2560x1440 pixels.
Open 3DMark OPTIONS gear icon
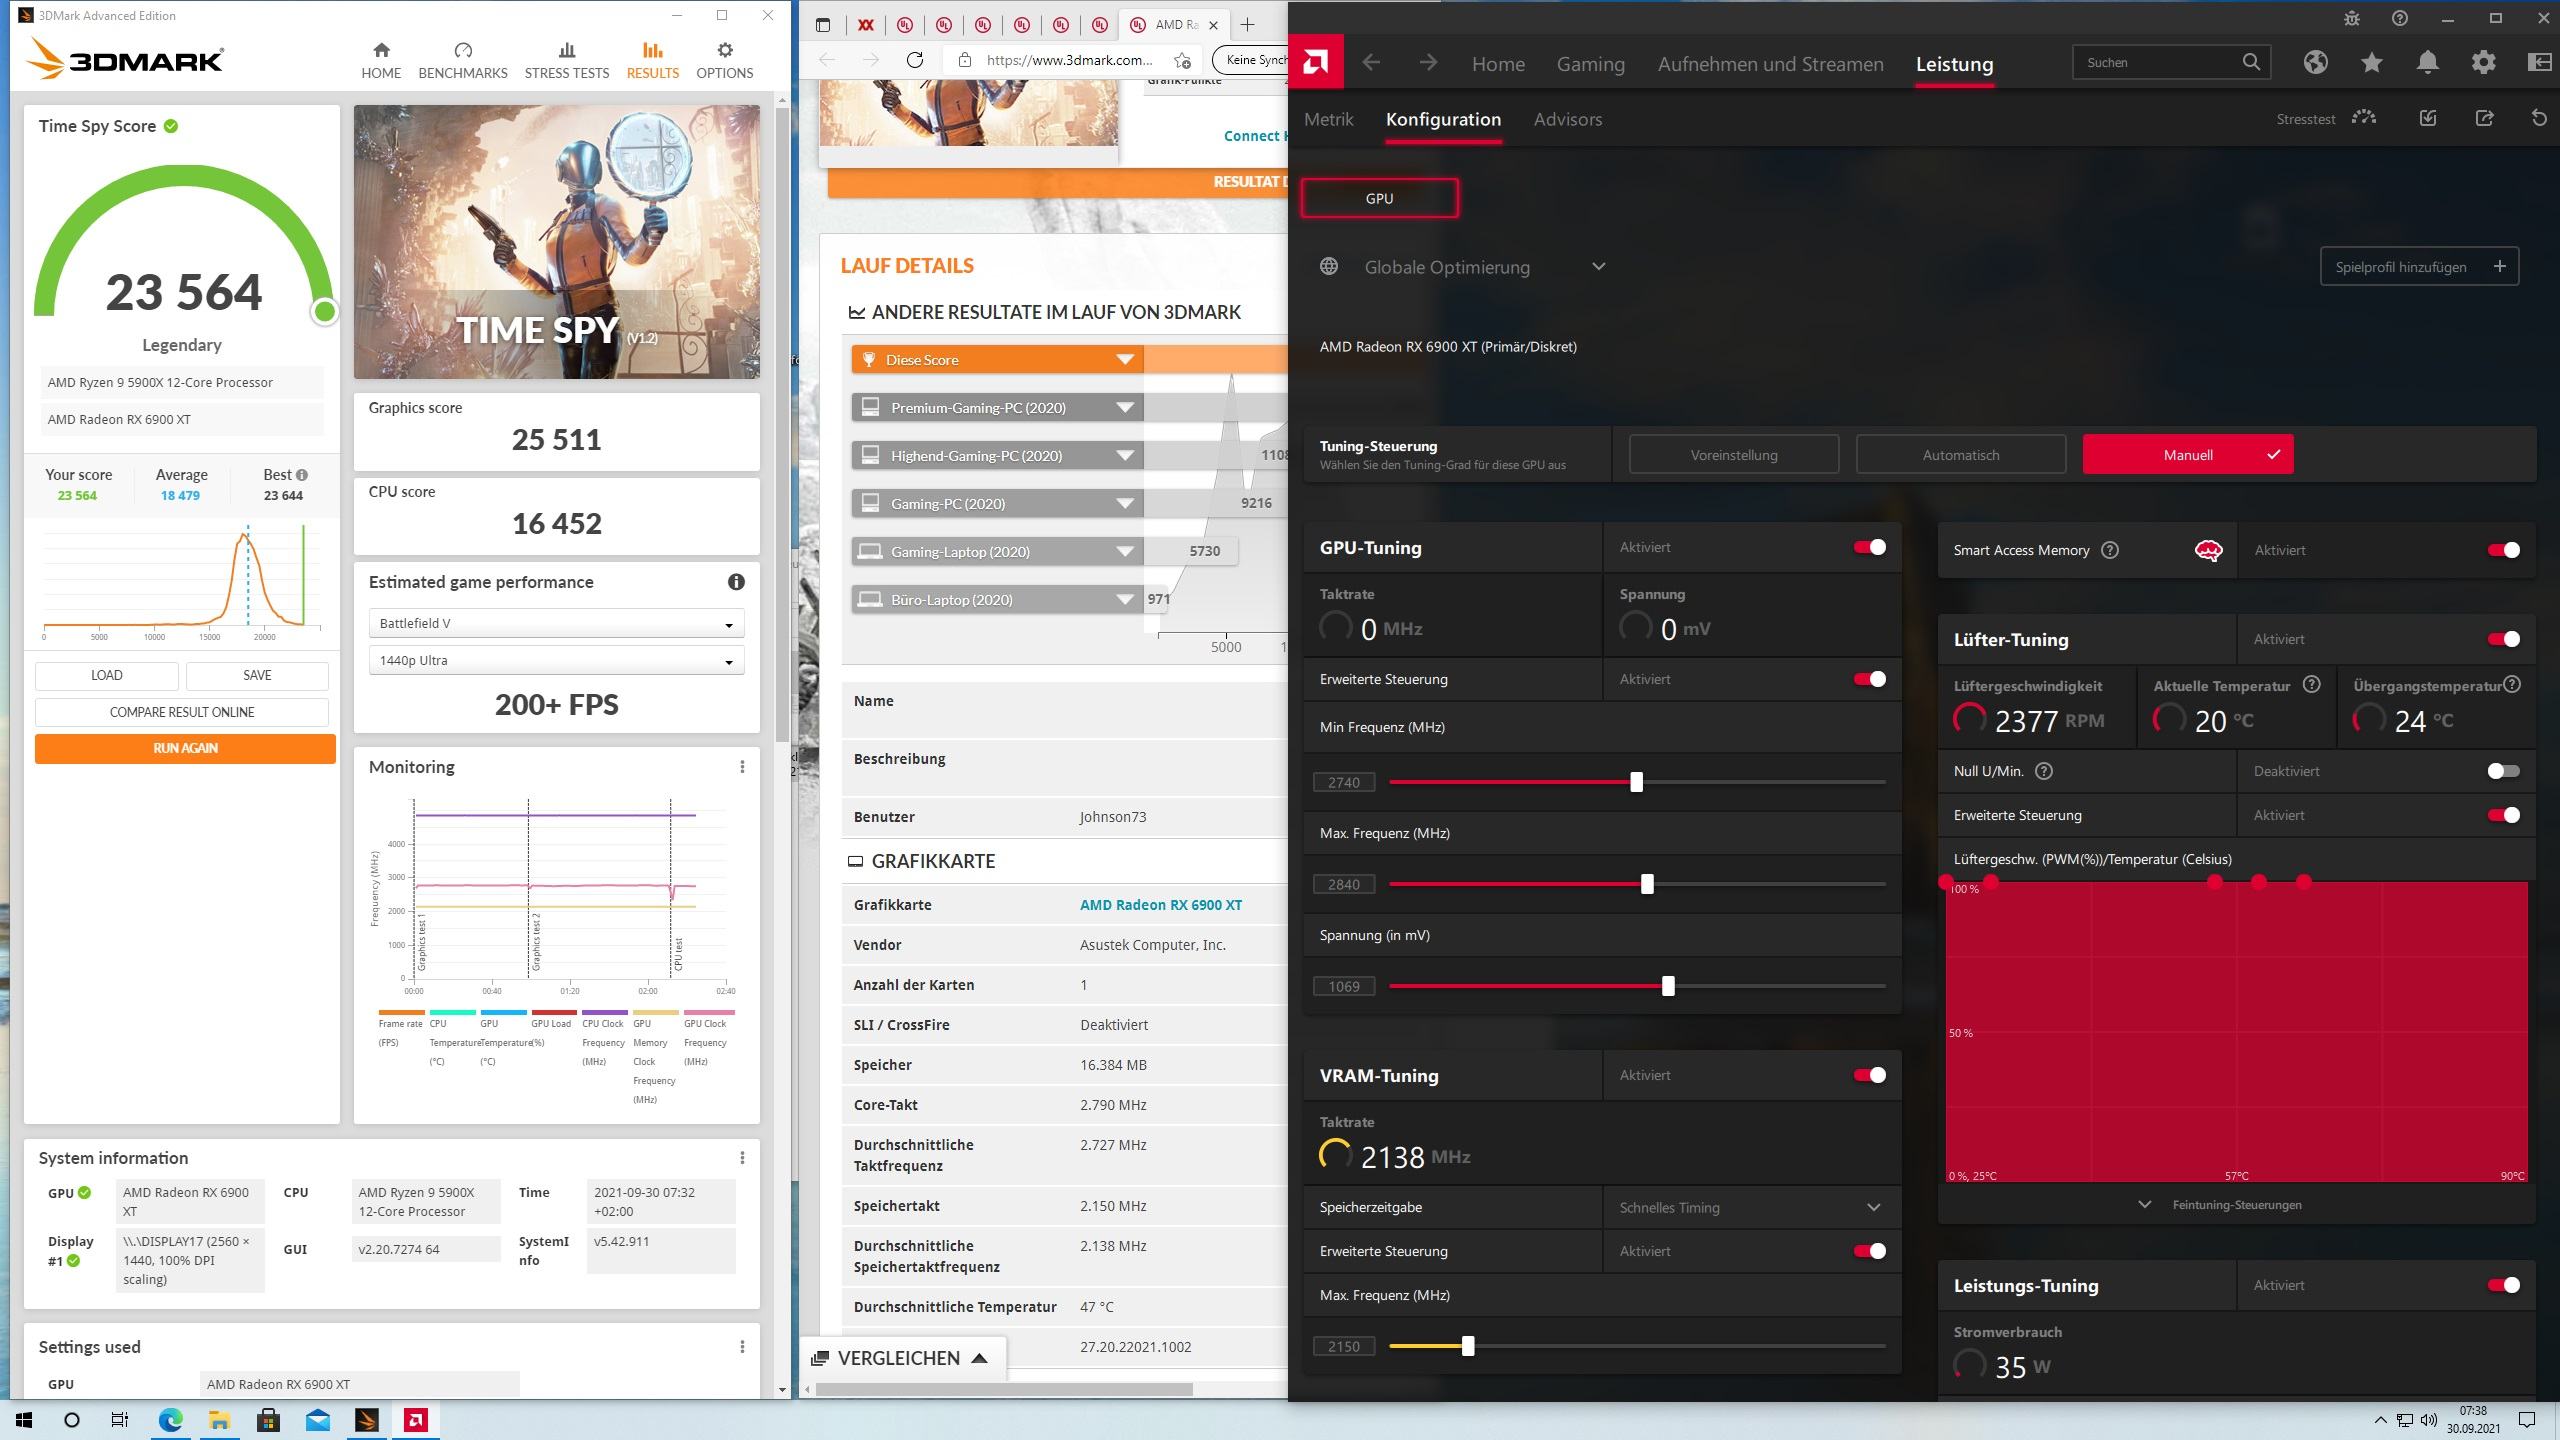click(x=725, y=50)
